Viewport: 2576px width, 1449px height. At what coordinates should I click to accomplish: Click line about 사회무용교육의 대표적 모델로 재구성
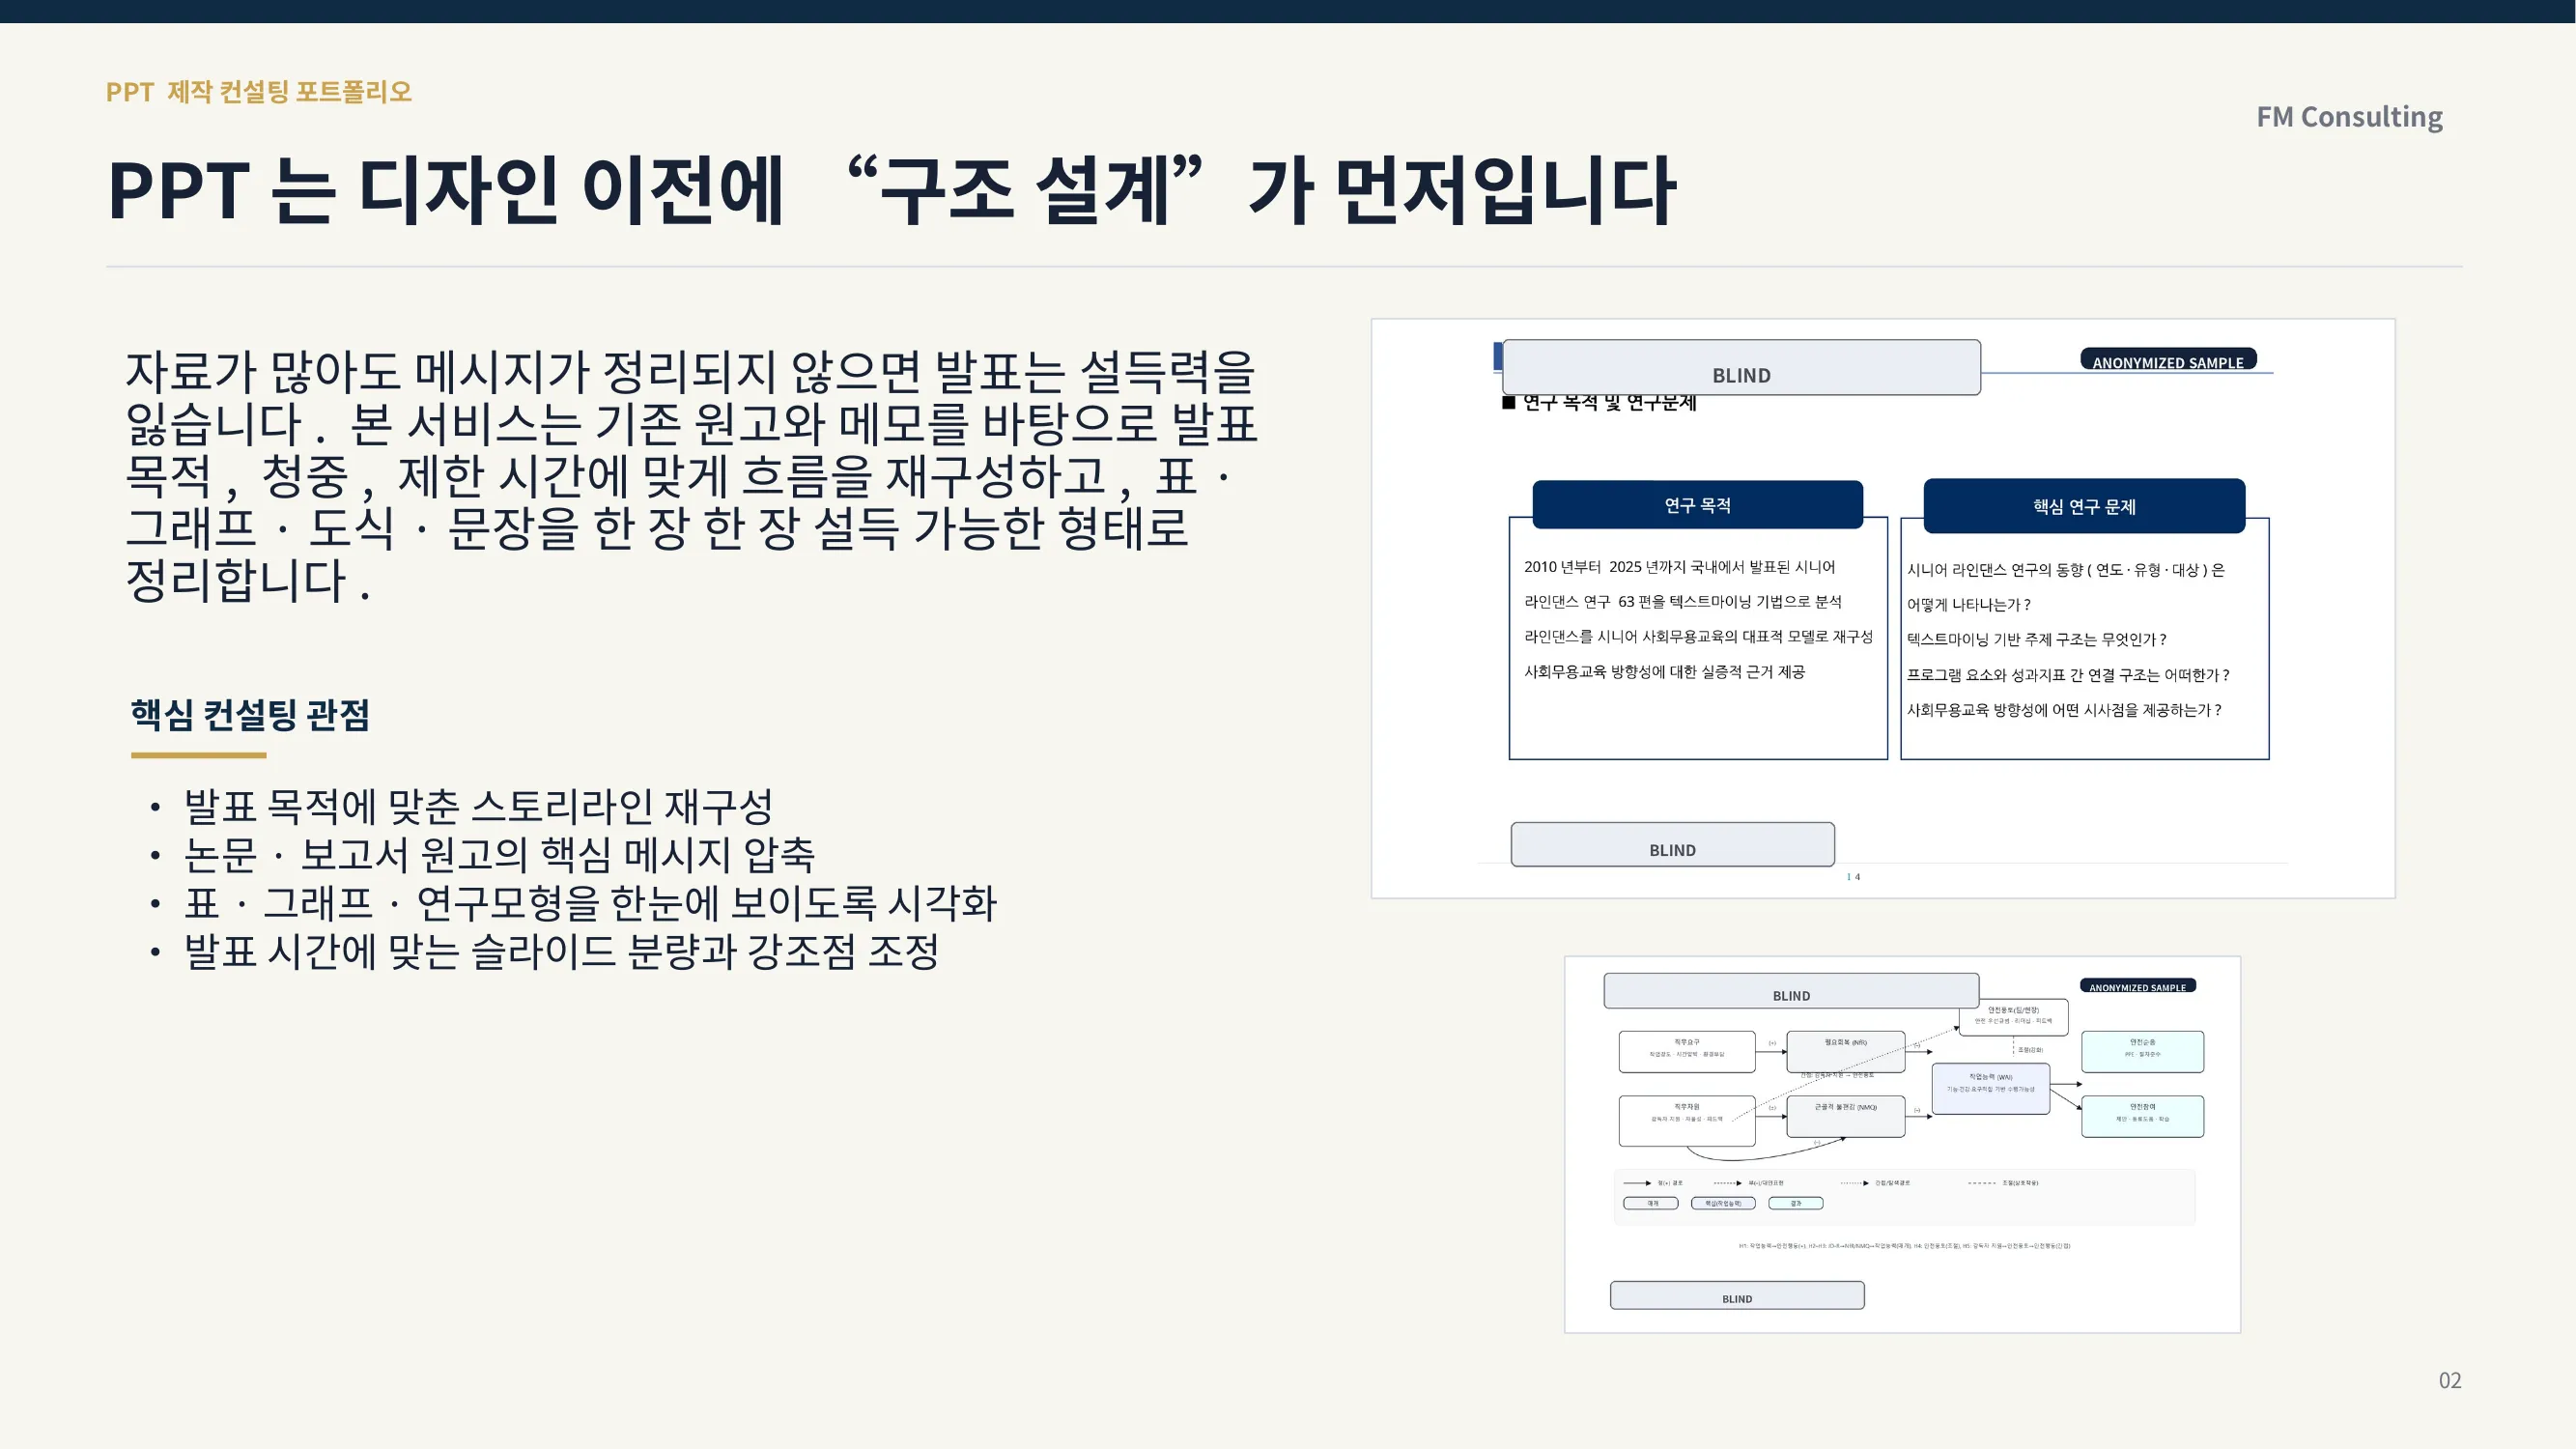click(1698, 637)
